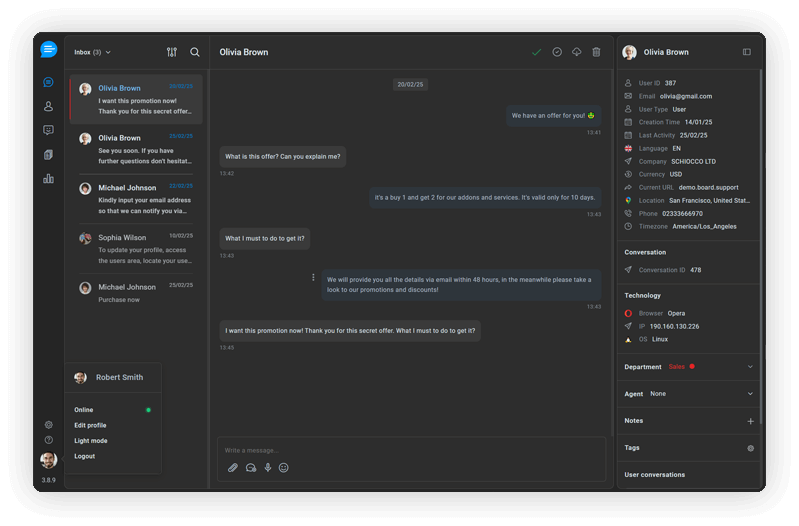Click phone number 02333666970
The height and width of the screenshot is (526, 799).
(x=682, y=214)
